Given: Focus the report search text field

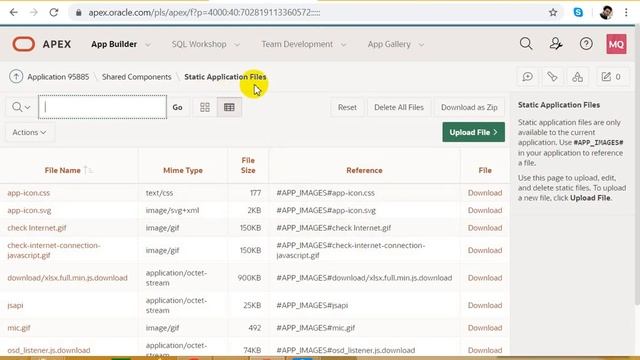Looking at the screenshot, I should 102,107.
